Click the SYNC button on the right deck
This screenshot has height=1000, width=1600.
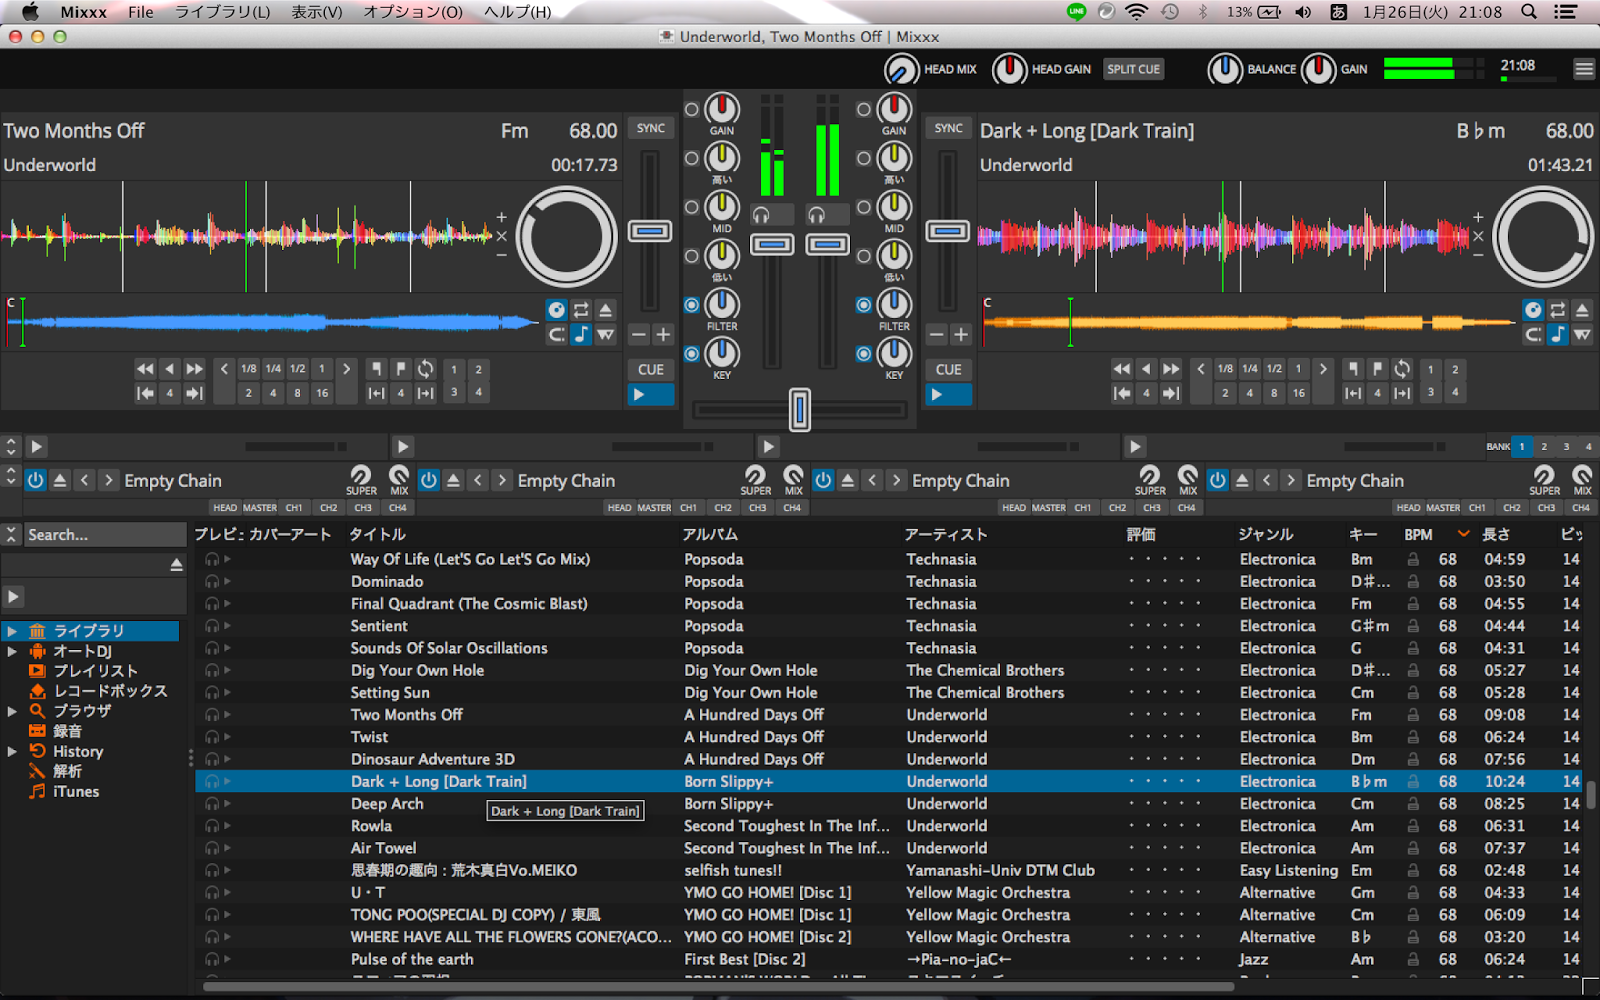949,128
